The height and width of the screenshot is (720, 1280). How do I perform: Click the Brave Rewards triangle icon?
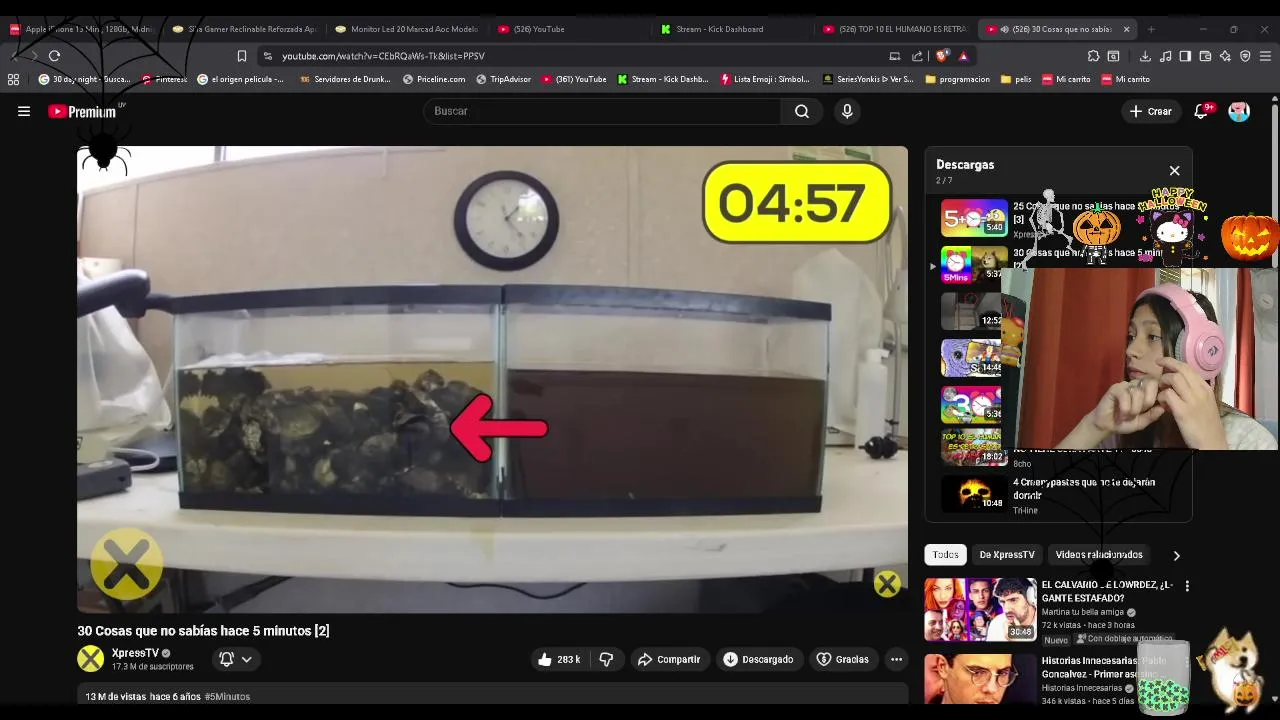point(963,56)
